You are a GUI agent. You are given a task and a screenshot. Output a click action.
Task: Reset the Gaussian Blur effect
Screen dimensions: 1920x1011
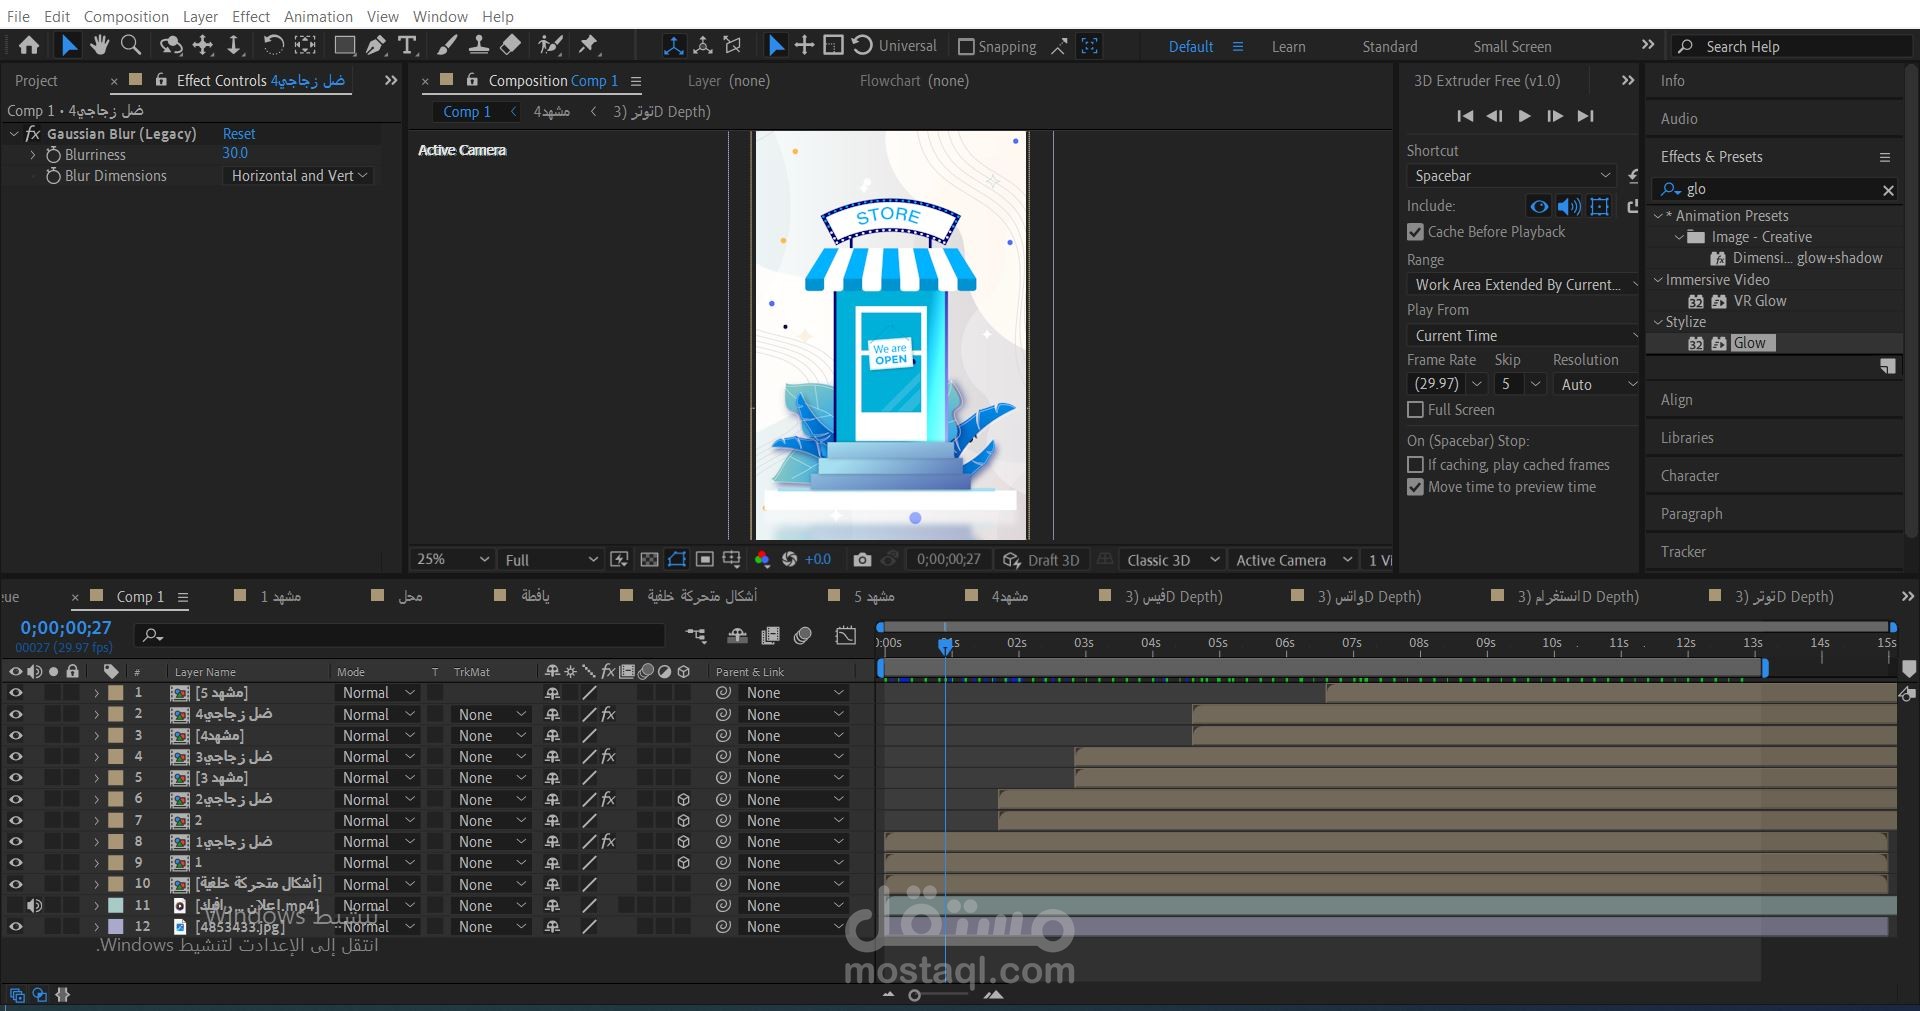pos(238,134)
